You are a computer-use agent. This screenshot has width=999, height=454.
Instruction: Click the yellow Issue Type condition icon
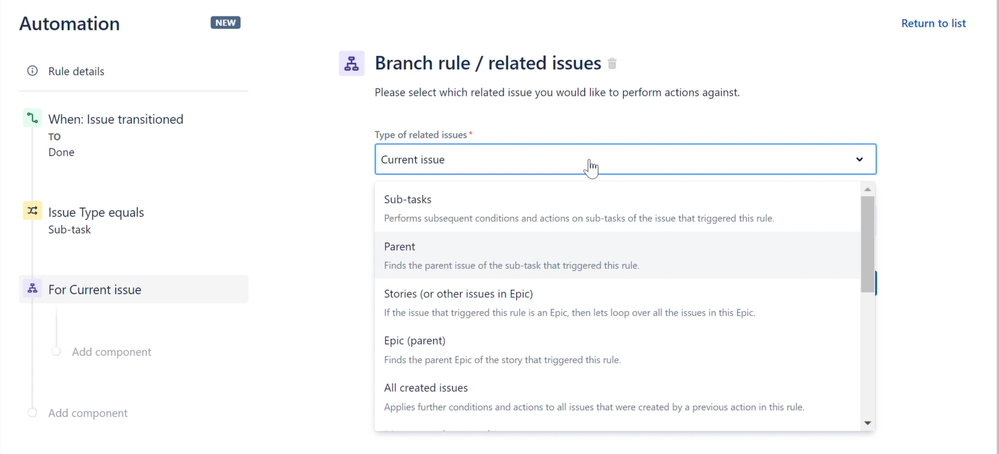point(32,211)
